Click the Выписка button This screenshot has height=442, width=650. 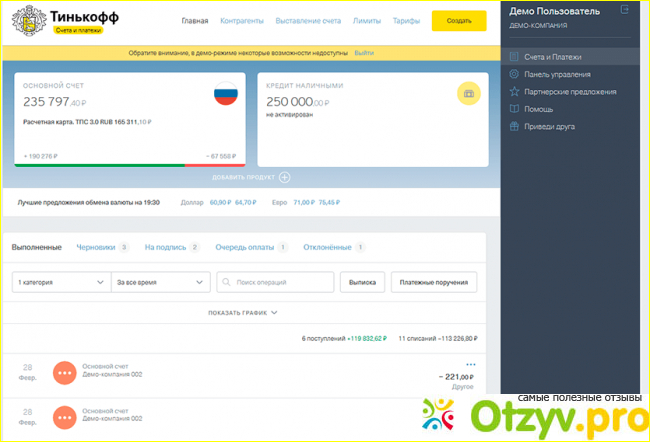click(x=362, y=283)
